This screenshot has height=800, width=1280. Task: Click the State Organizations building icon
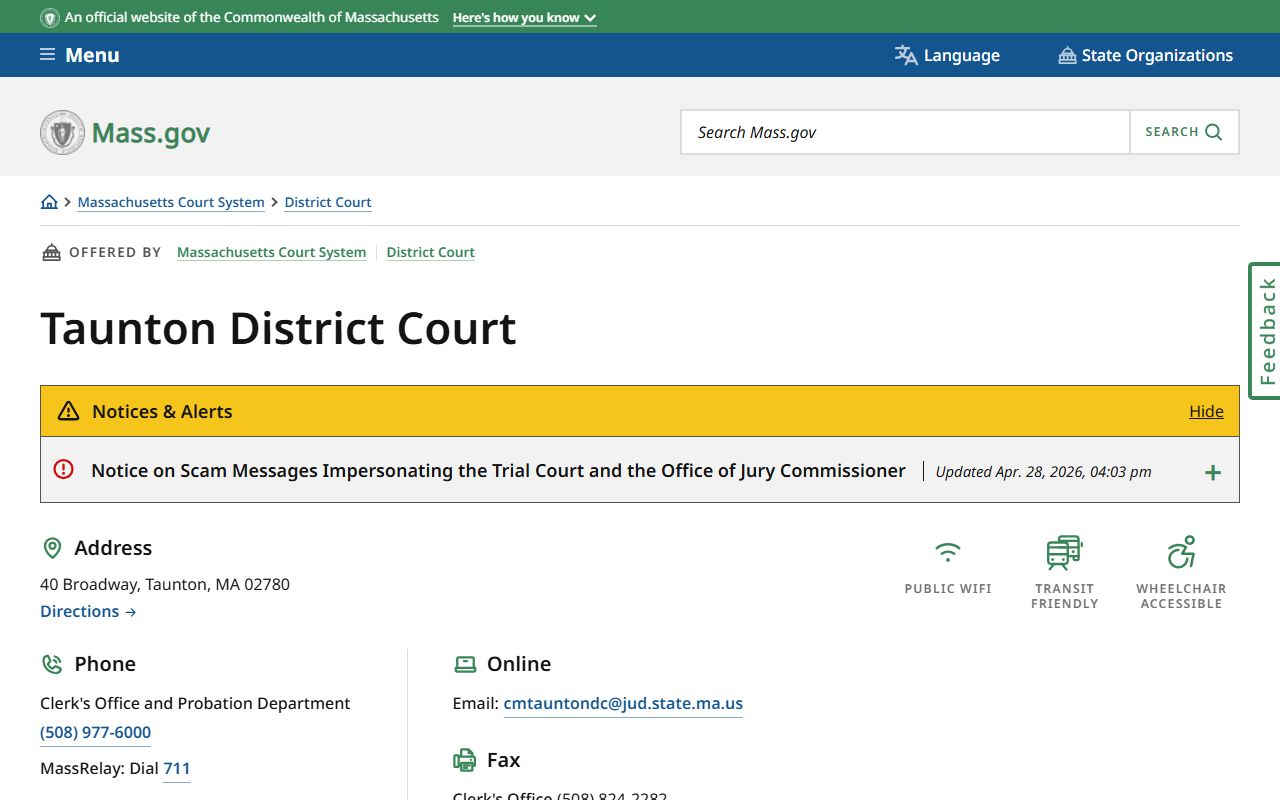pos(1067,55)
